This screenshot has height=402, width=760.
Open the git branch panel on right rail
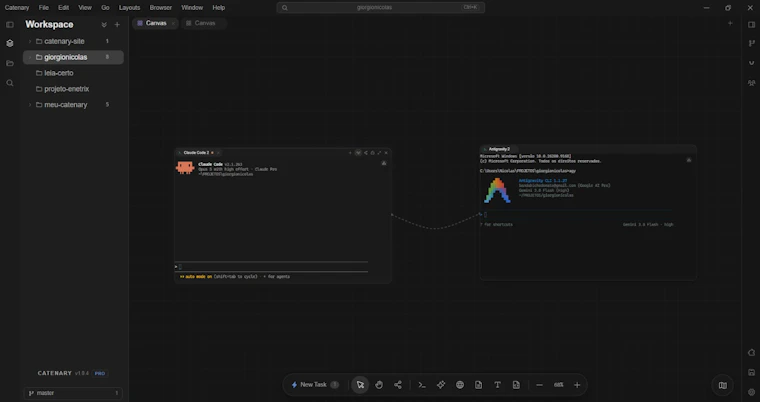[751, 43]
